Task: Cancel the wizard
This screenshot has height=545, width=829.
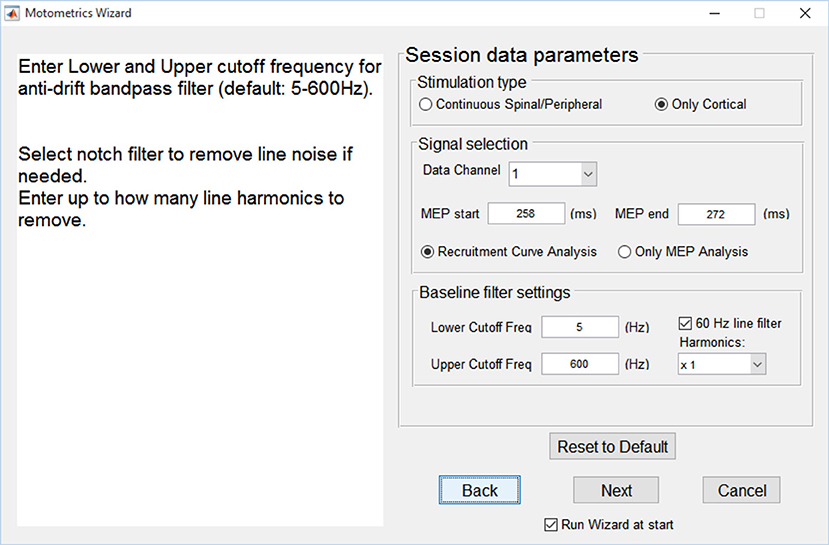Action: click(x=741, y=490)
